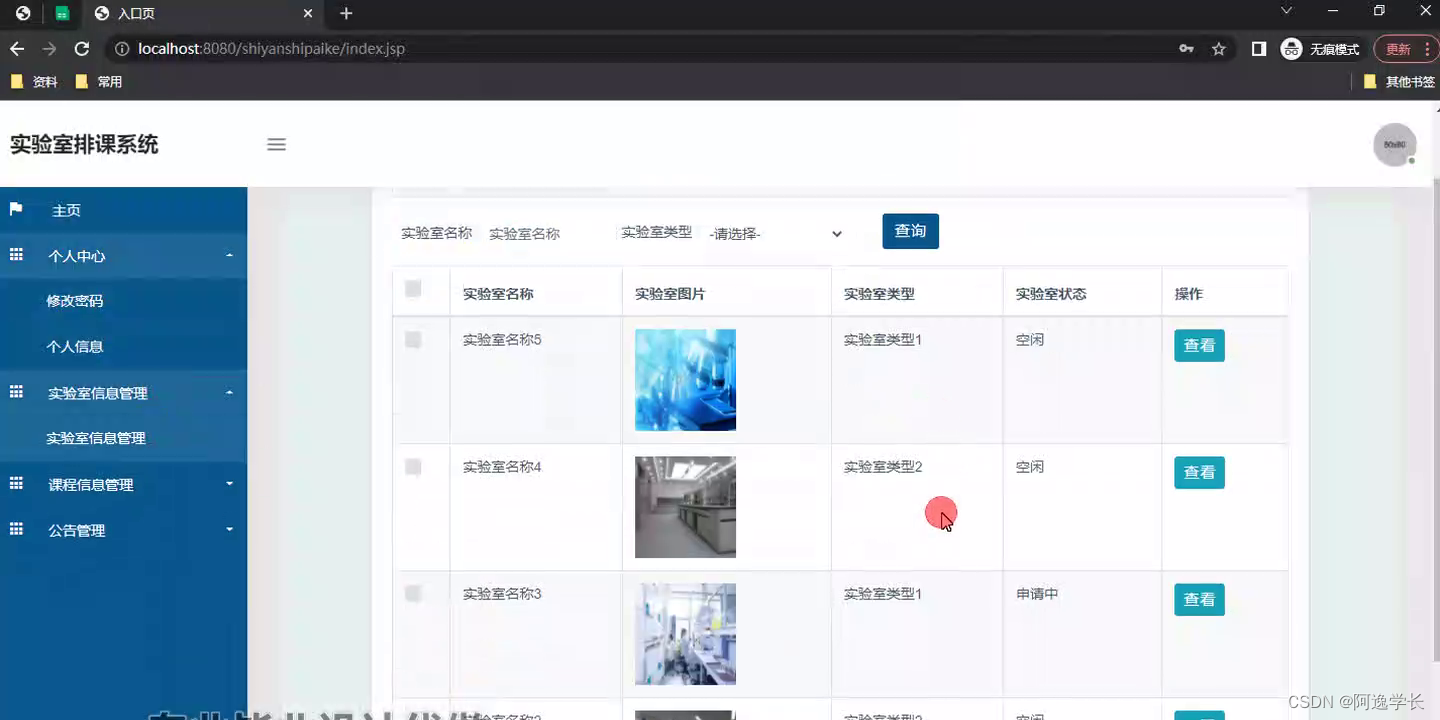Click 查看 for 实验室名称4

pyautogui.click(x=1199, y=473)
